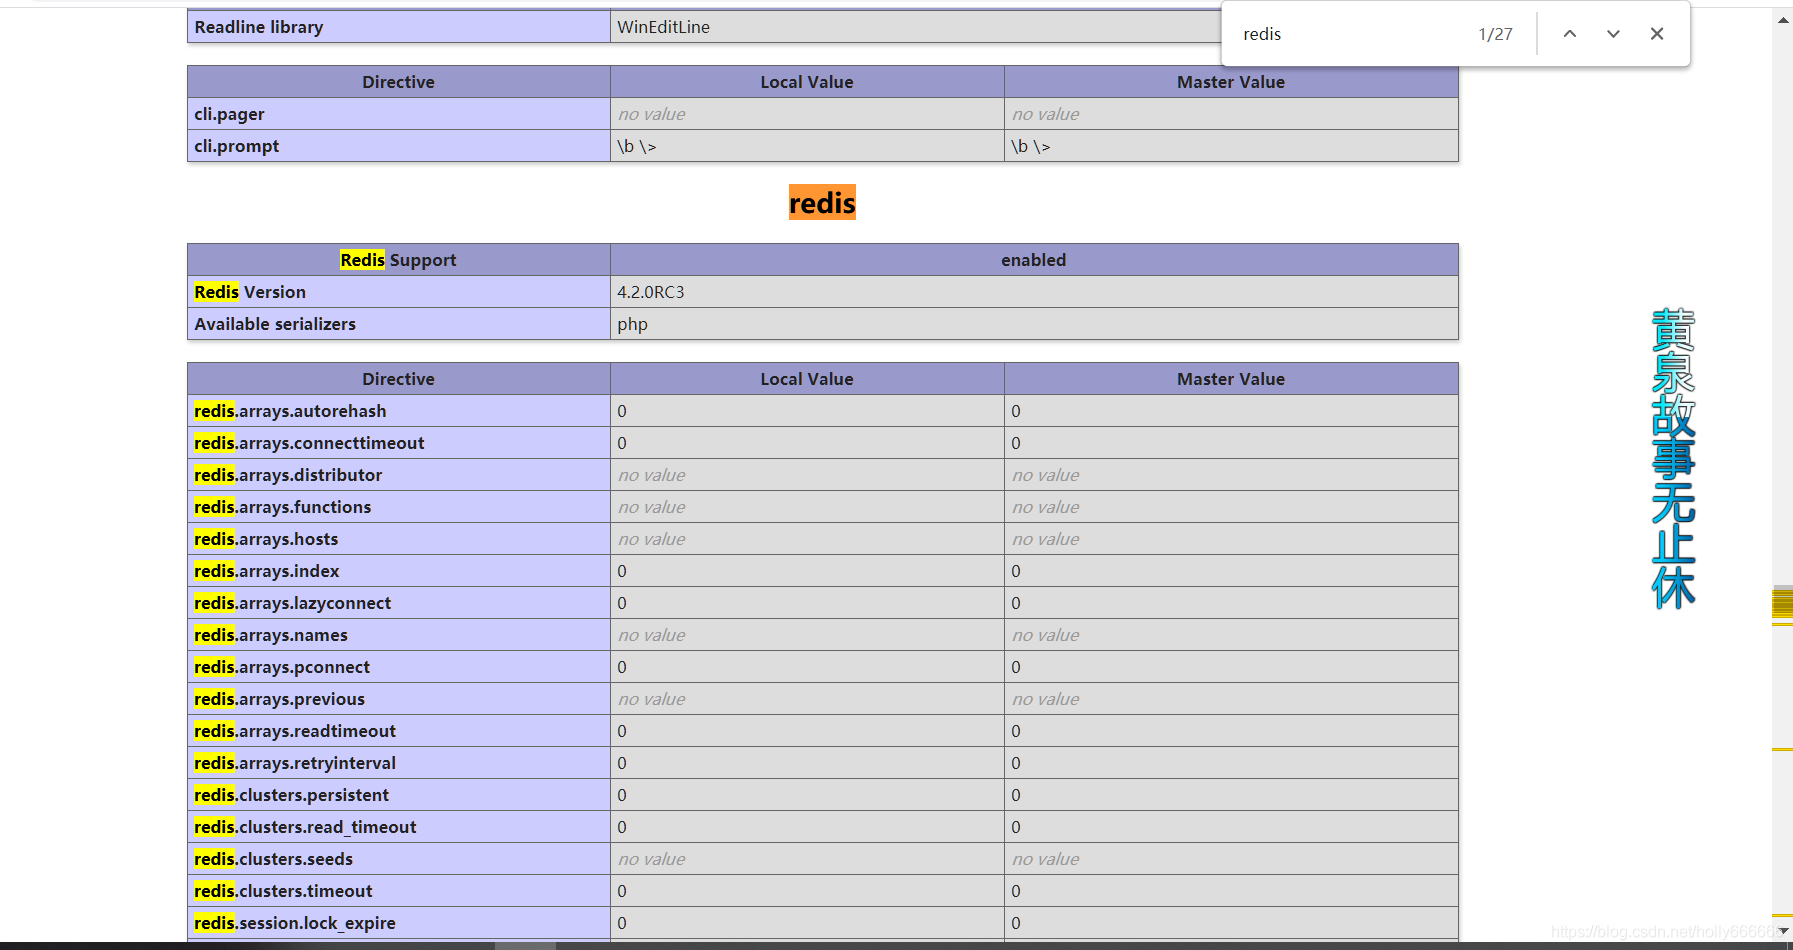Click redis.arrays.lazyconnect directive
This screenshot has height=950, width=1793.
tap(293, 603)
